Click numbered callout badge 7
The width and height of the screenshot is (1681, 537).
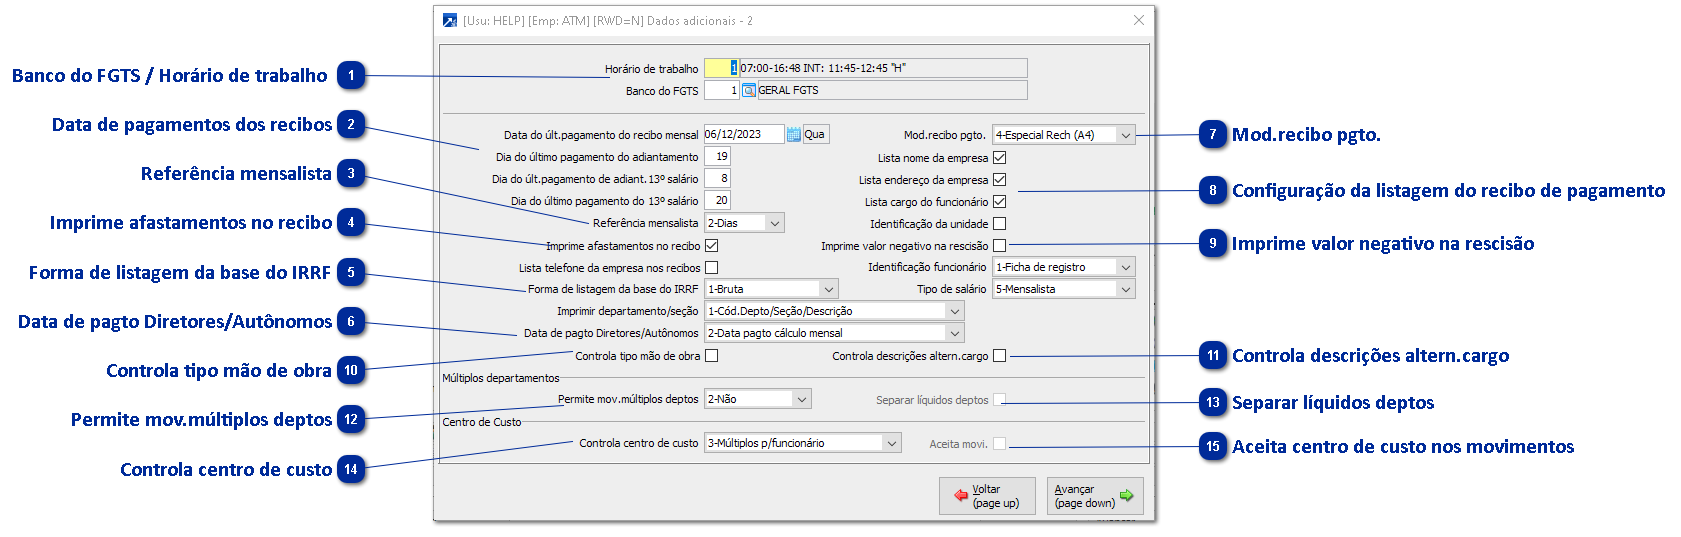(x=1213, y=135)
